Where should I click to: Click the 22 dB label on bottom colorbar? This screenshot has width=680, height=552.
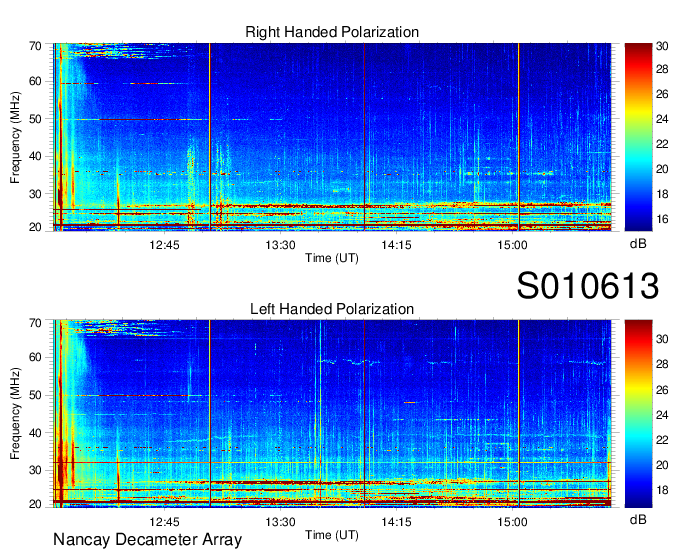662,441
